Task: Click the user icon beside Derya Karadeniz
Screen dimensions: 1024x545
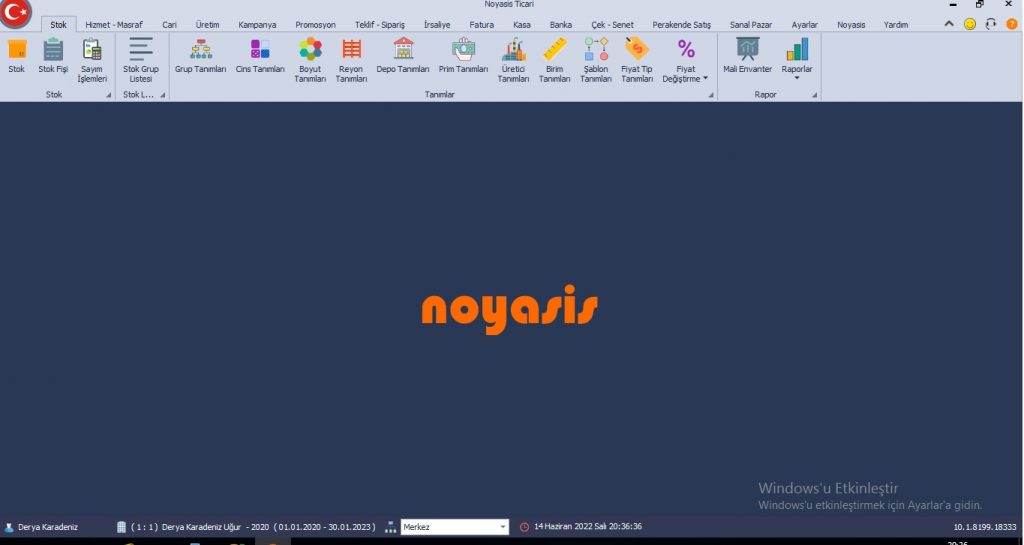Action: coord(9,527)
